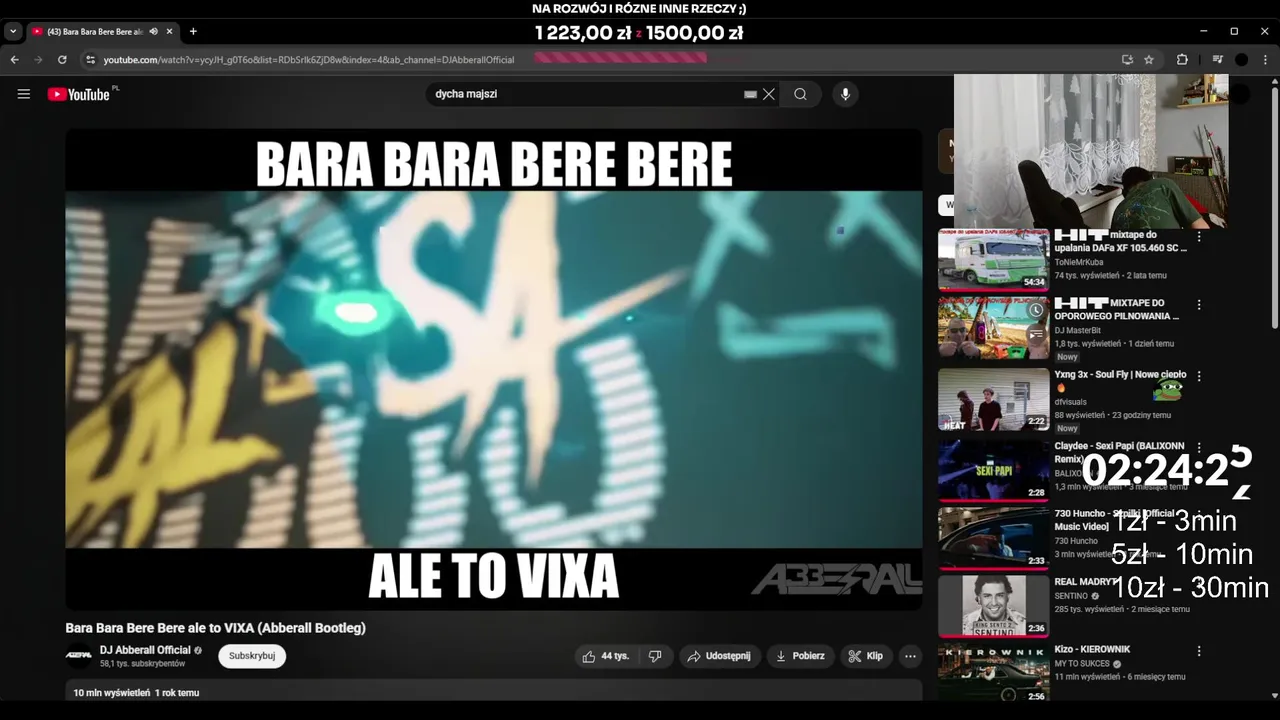Viewport: 1280px width, 720px height.
Task: Click the ToNieMrKuba channel name
Action: click(x=1078, y=262)
